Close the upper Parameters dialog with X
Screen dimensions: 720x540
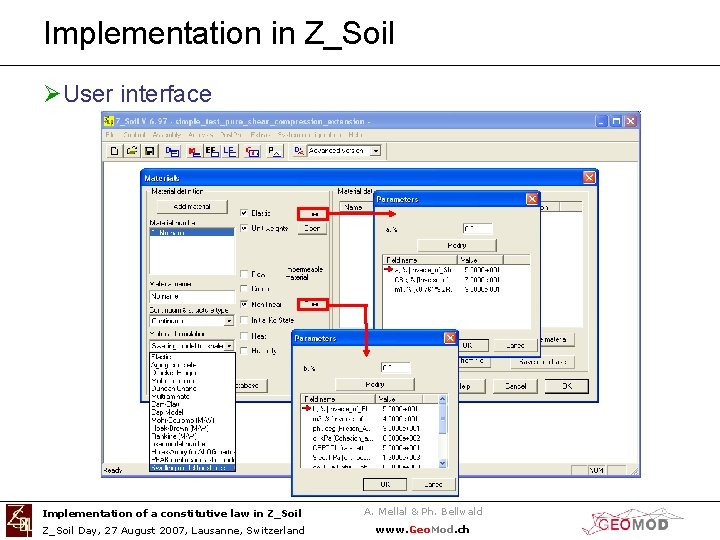point(532,199)
